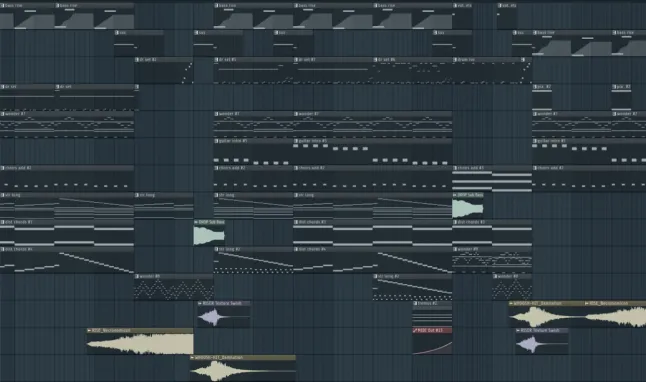Select the dr set #5 pattern clip
Image resolution: width=646 pixels, height=382 pixels.
(x=253, y=70)
